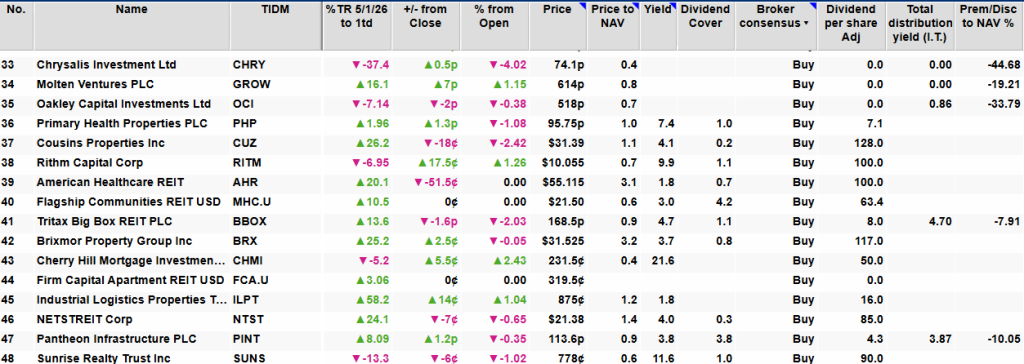Select the Molten Ventures PLC row
1024x364 pixels.
[x=512, y=84]
